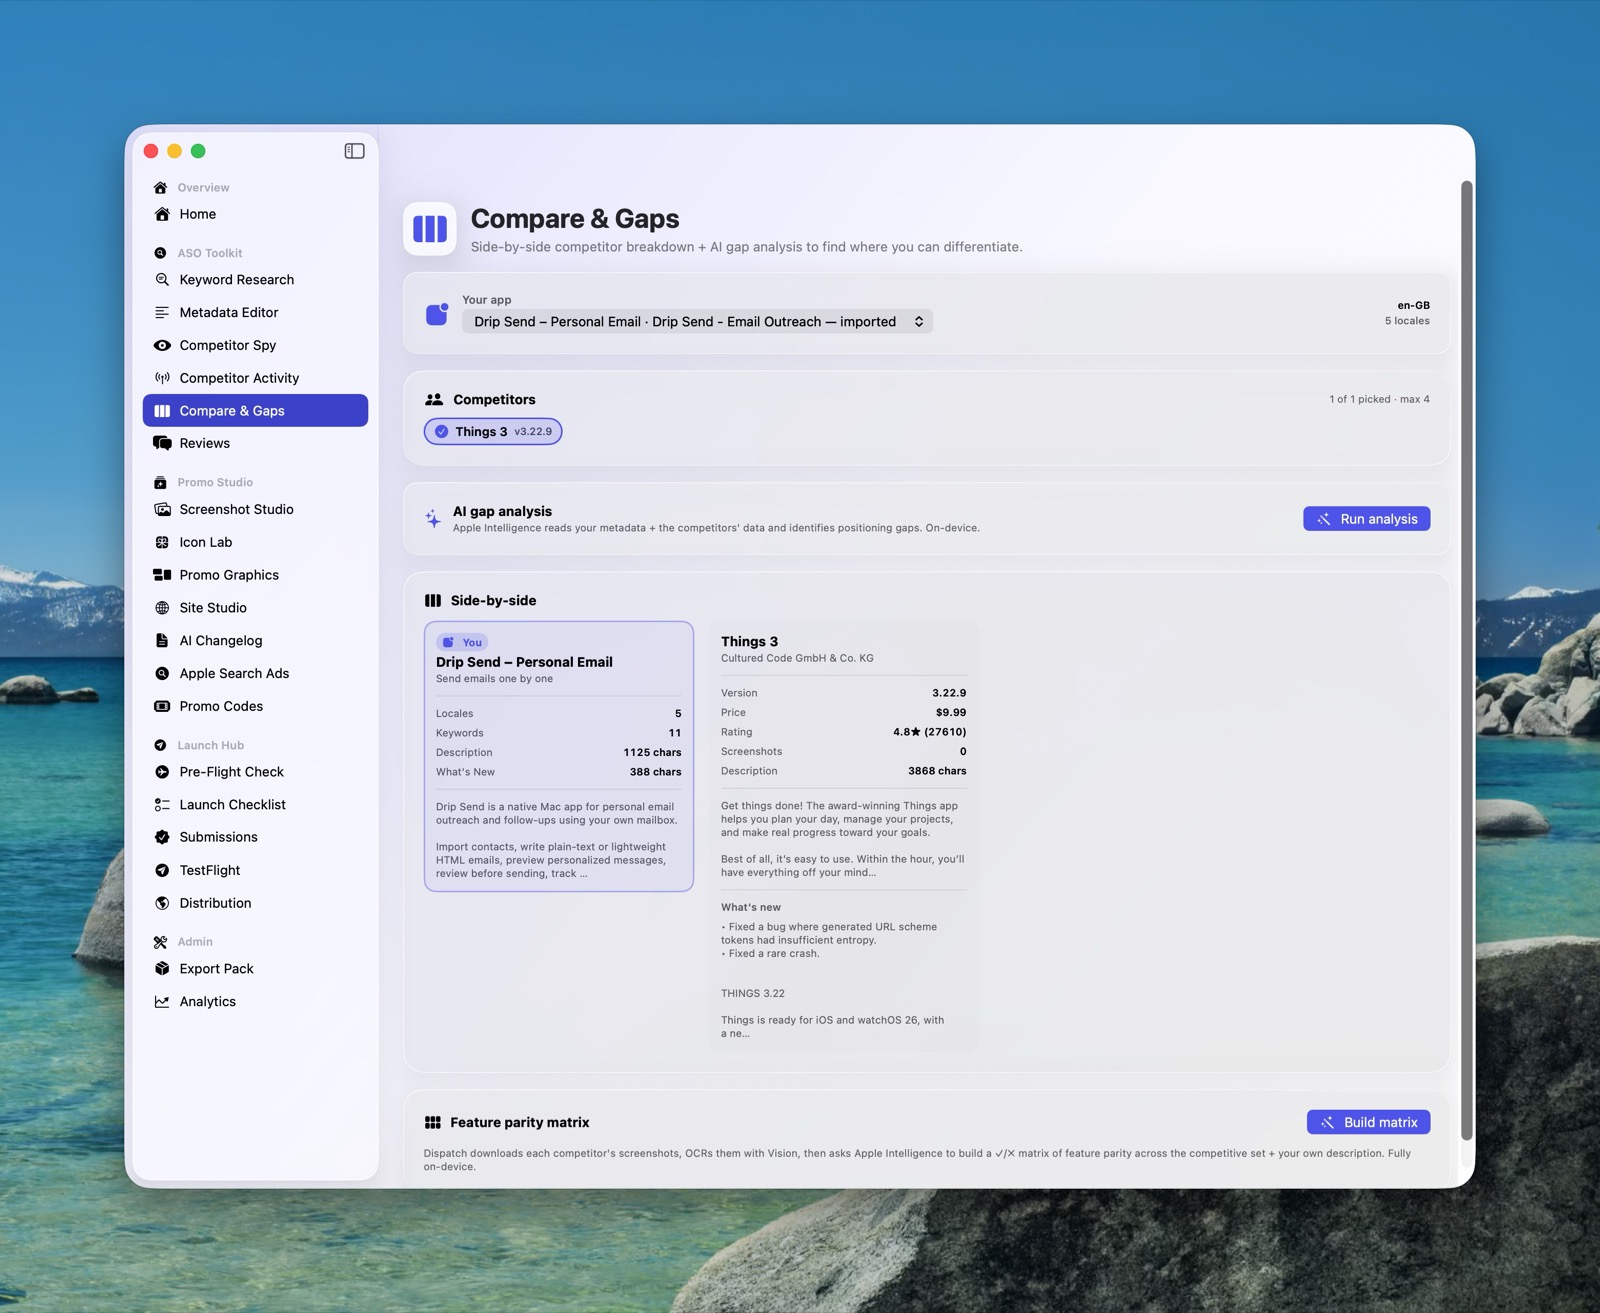This screenshot has width=1600, height=1313.
Task: Click the Distribution globe icon
Action: (162, 903)
